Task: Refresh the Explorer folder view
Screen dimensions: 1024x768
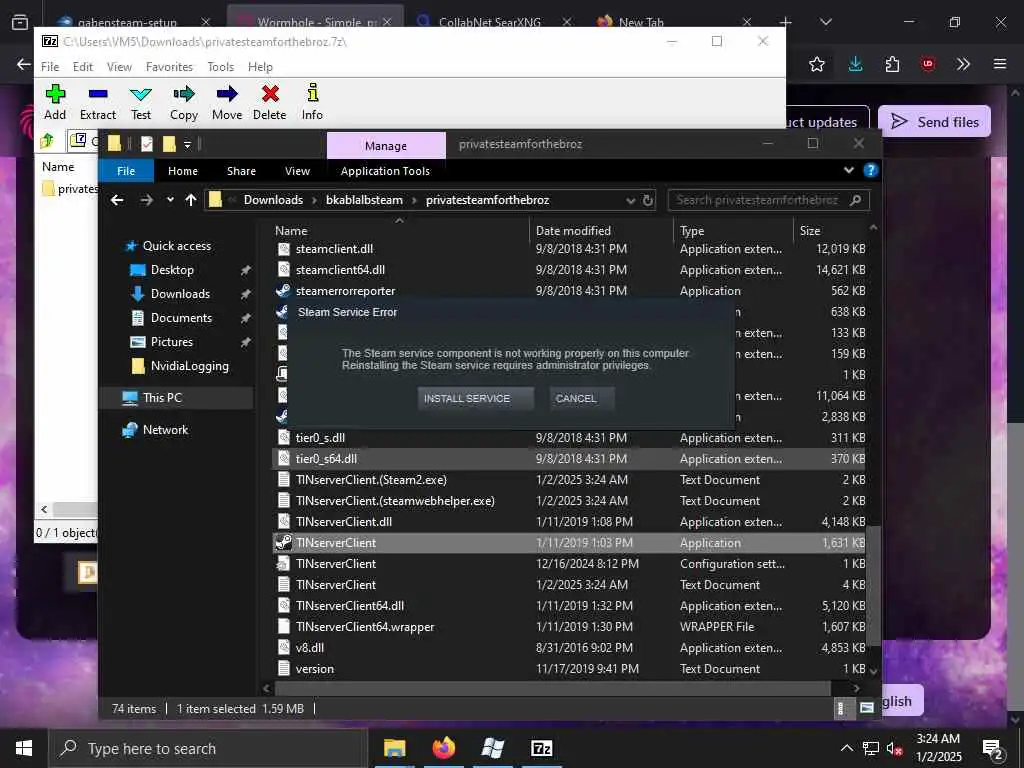Action: point(648,200)
